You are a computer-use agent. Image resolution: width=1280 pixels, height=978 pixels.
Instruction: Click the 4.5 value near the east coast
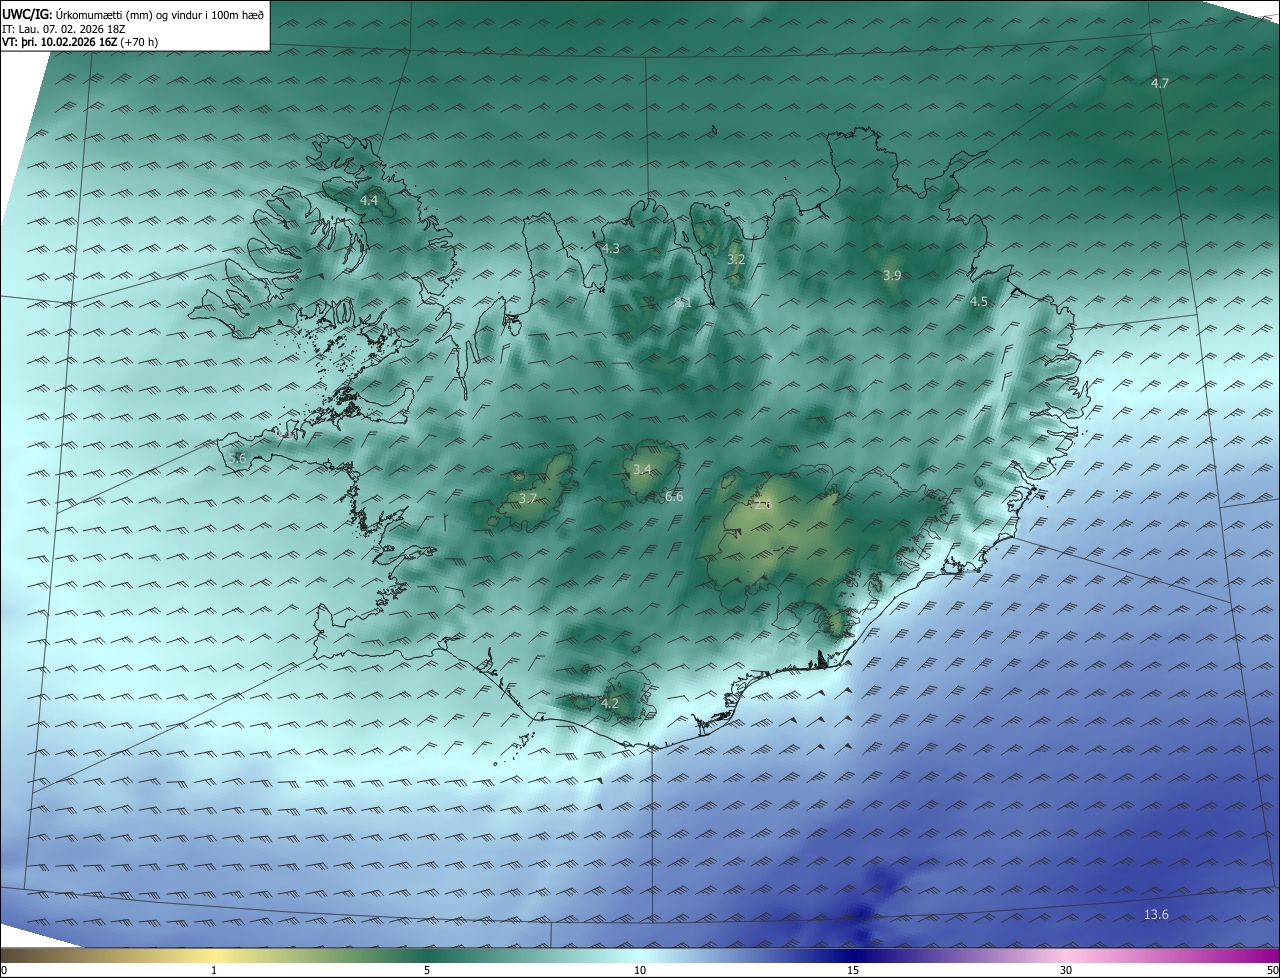point(978,301)
